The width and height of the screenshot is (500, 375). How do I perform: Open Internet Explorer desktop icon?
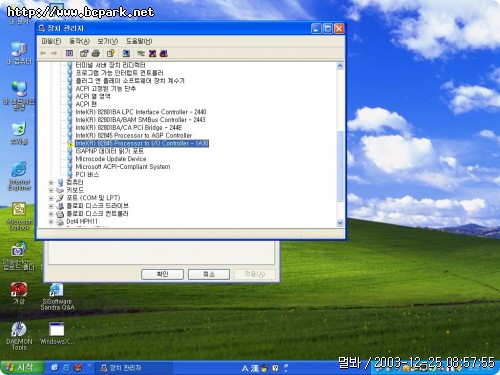19,176
